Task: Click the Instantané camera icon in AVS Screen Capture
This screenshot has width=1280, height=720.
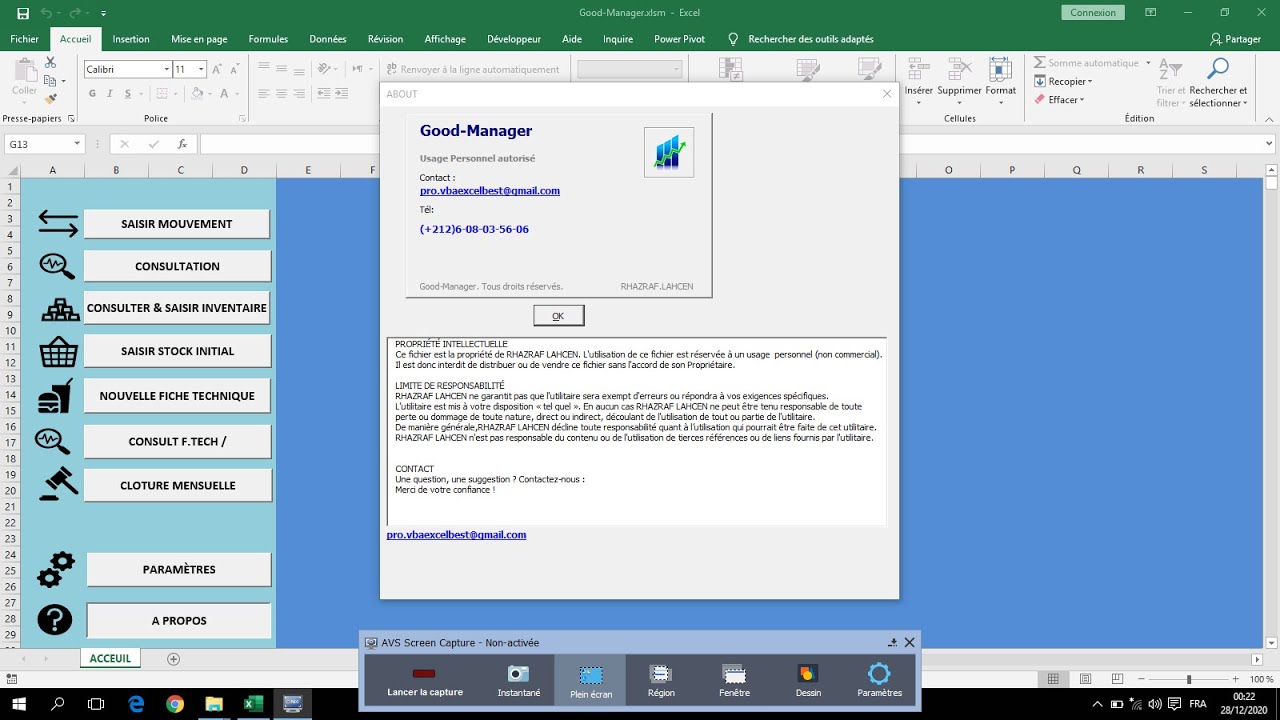Action: (518, 674)
